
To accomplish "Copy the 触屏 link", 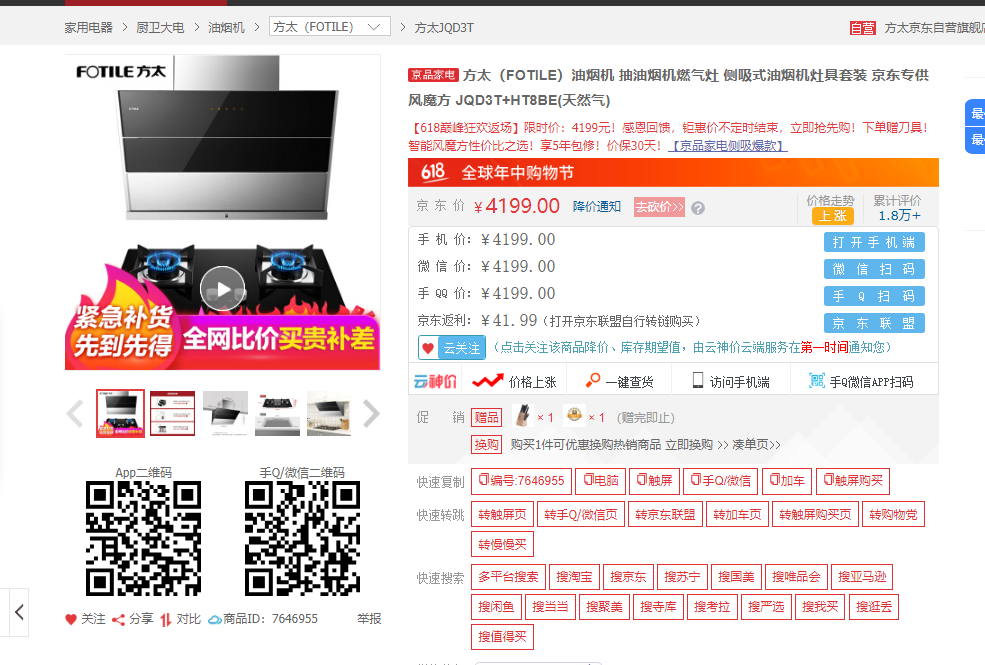I will point(655,481).
